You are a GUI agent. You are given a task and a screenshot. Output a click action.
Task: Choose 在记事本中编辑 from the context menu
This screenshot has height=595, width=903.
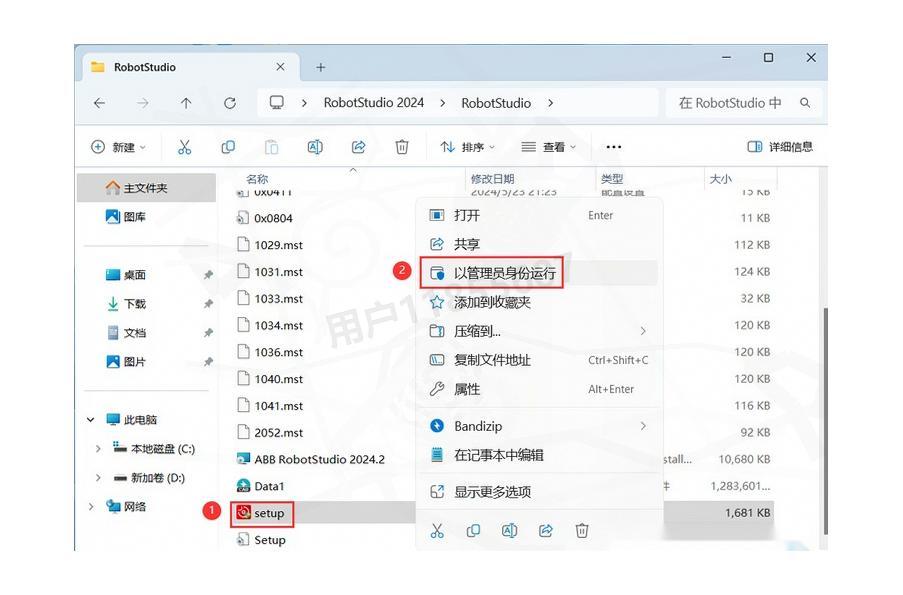coord(539,455)
